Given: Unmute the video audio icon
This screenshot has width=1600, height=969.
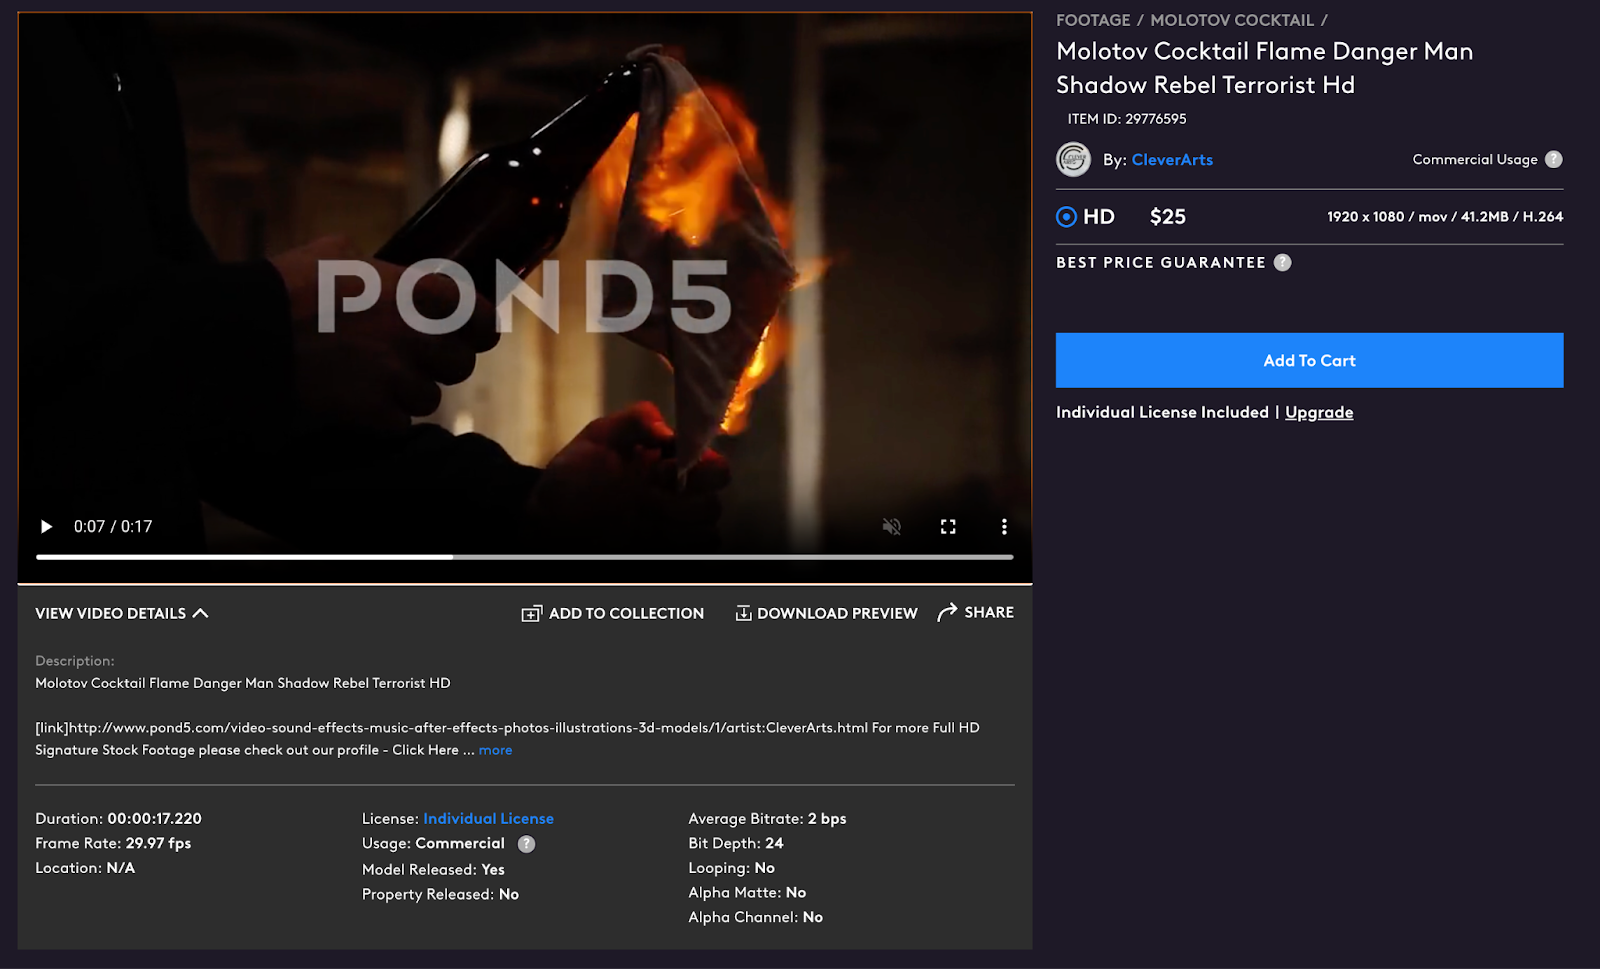Looking at the screenshot, I should [x=892, y=527].
